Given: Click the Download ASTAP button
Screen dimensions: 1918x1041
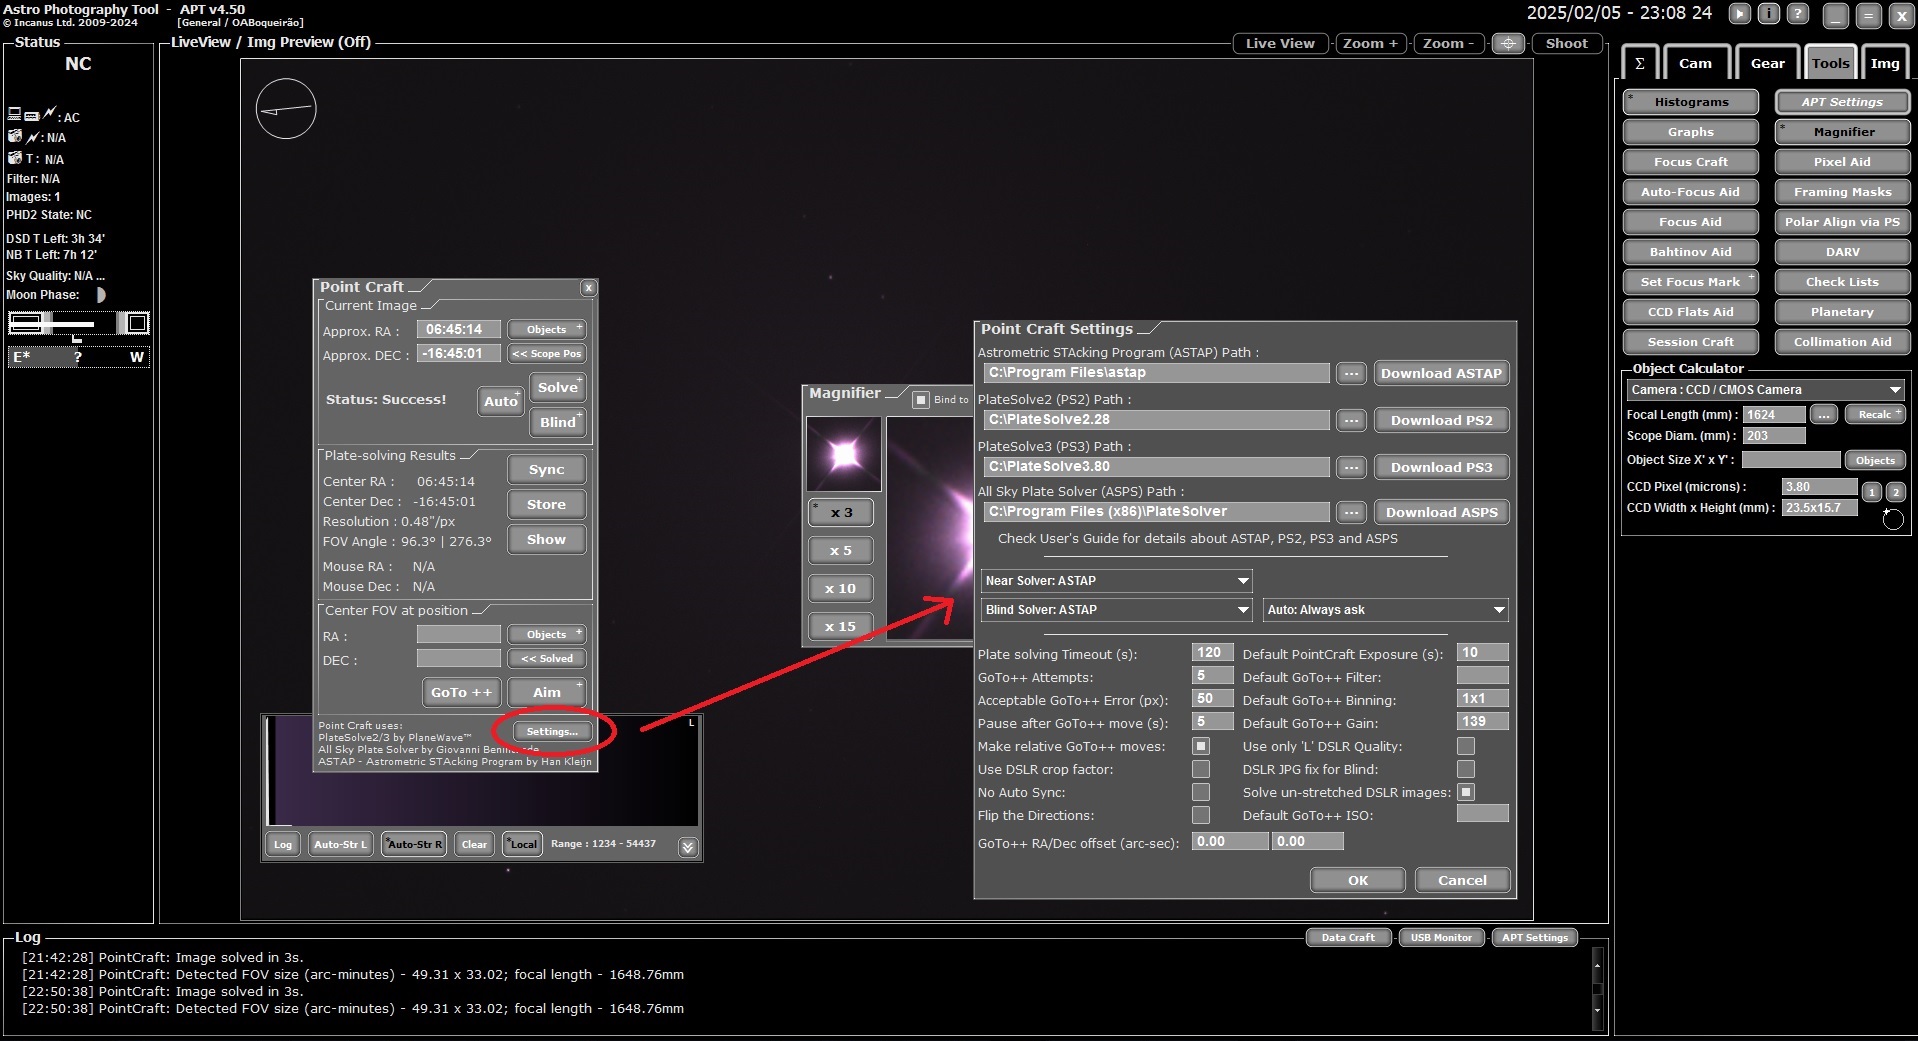Looking at the screenshot, I should coord(1441,373).
